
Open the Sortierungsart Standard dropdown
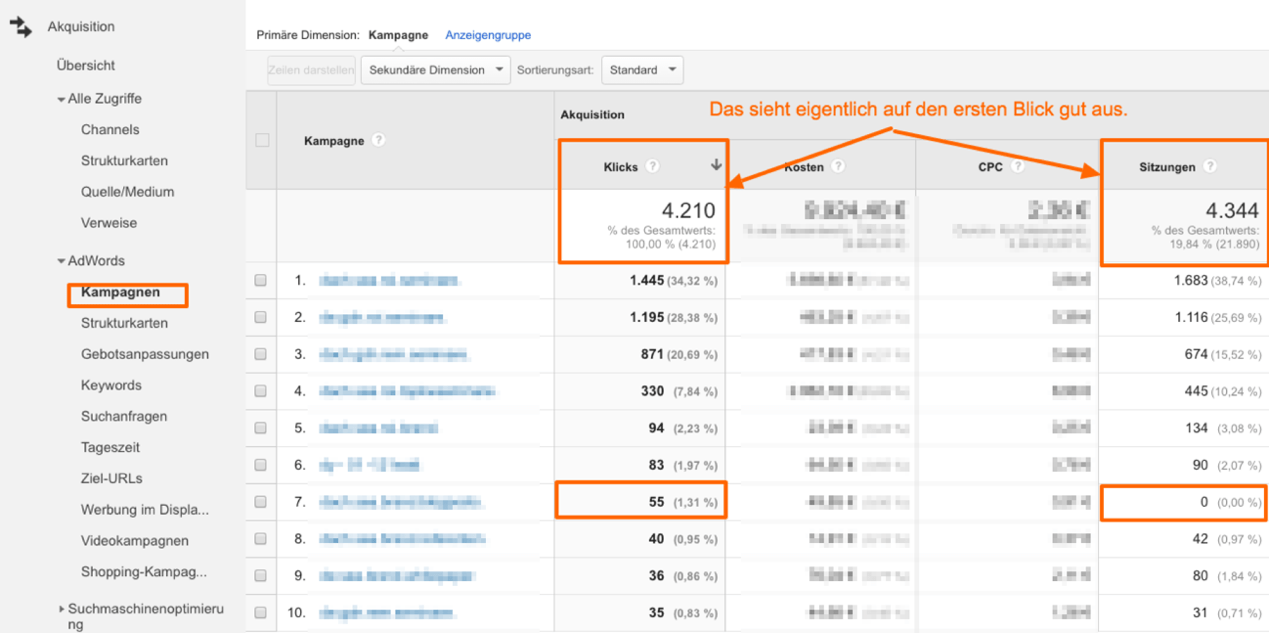click(x=642, y=70)
